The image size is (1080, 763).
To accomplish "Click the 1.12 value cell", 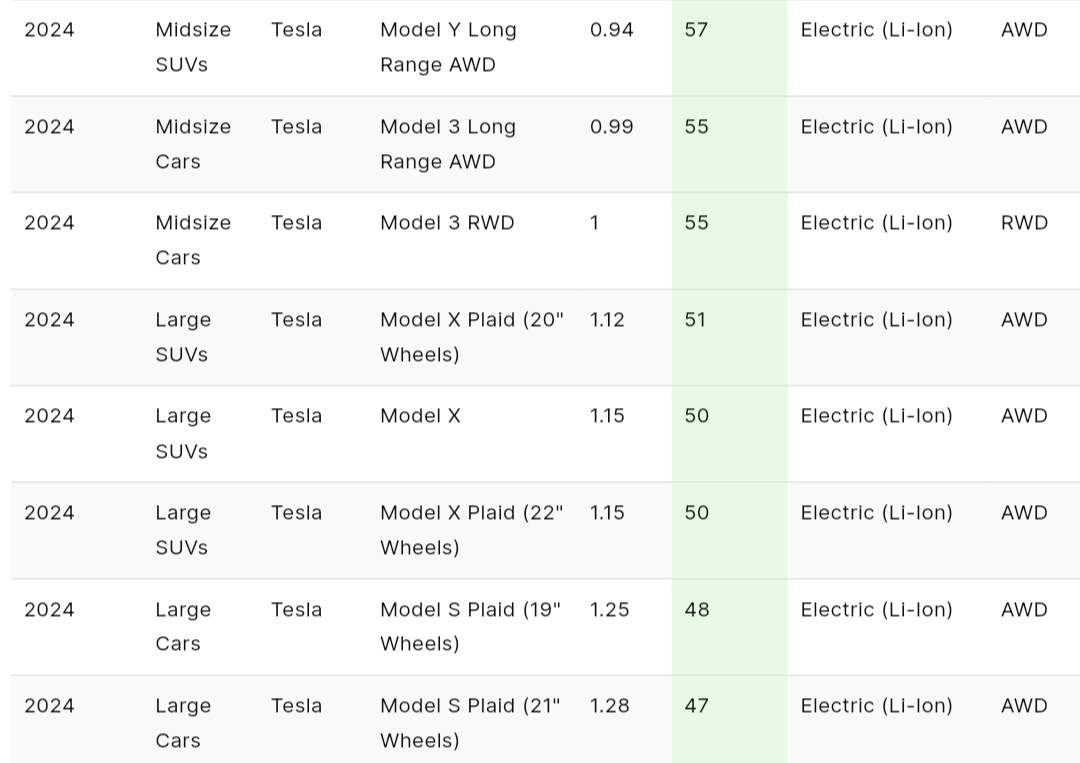I will 607,320.
